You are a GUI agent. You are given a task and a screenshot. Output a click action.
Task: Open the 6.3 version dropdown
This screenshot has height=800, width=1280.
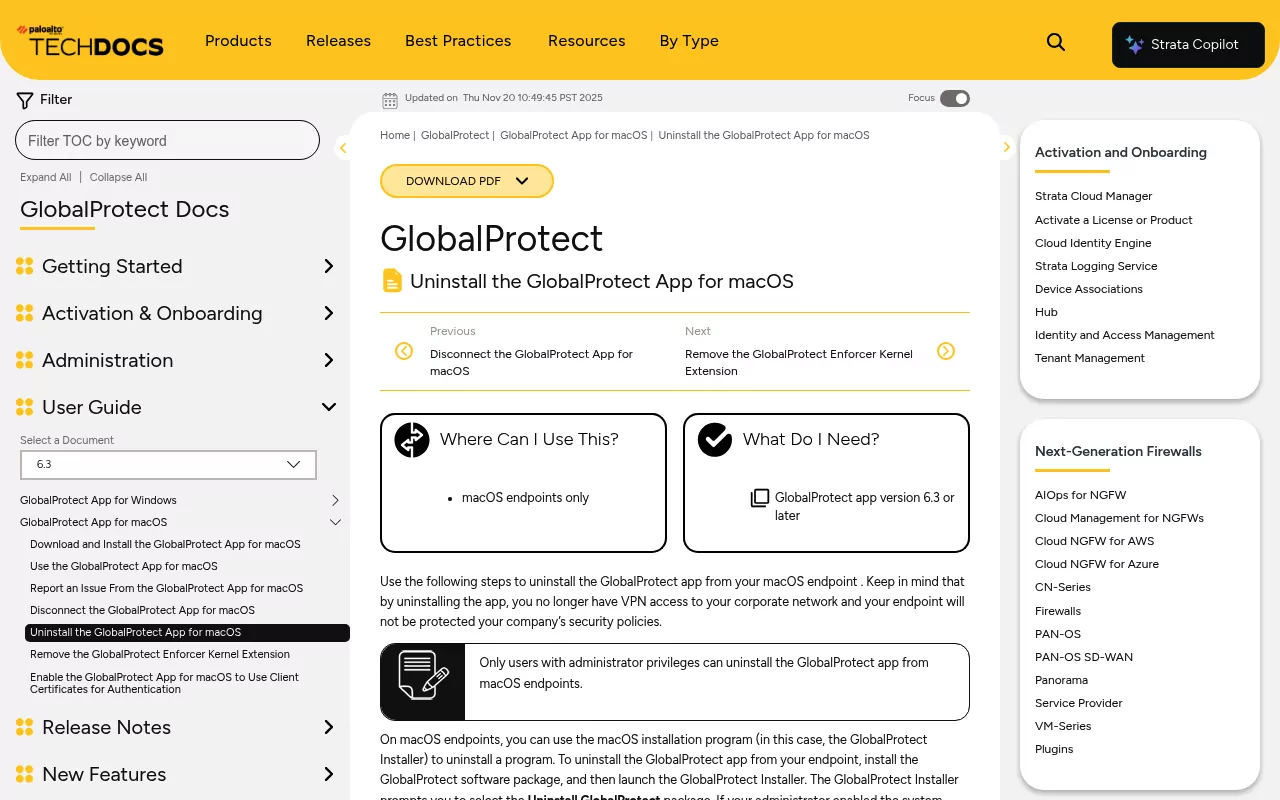168,465
